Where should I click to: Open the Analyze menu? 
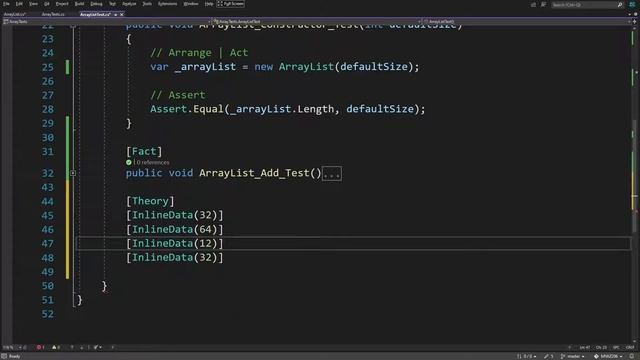click(x=129, y=4)
